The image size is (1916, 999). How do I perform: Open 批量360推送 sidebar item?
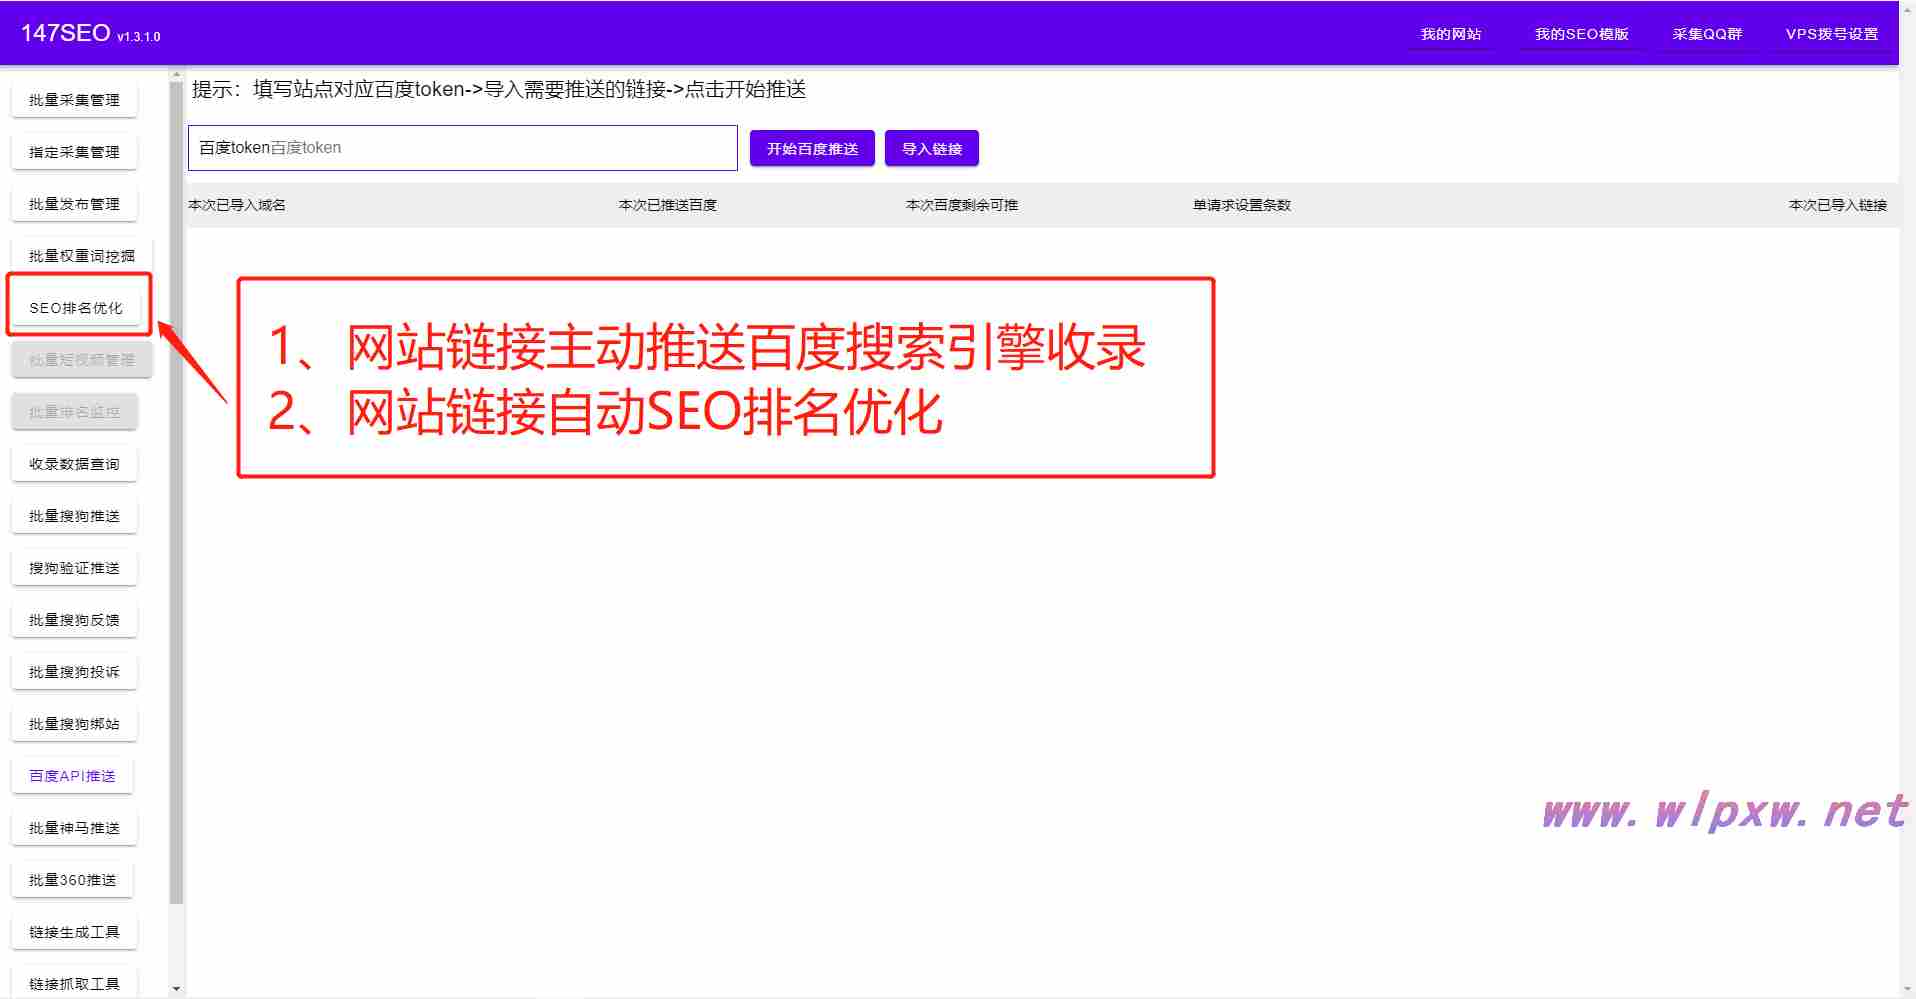click(73, 880)
